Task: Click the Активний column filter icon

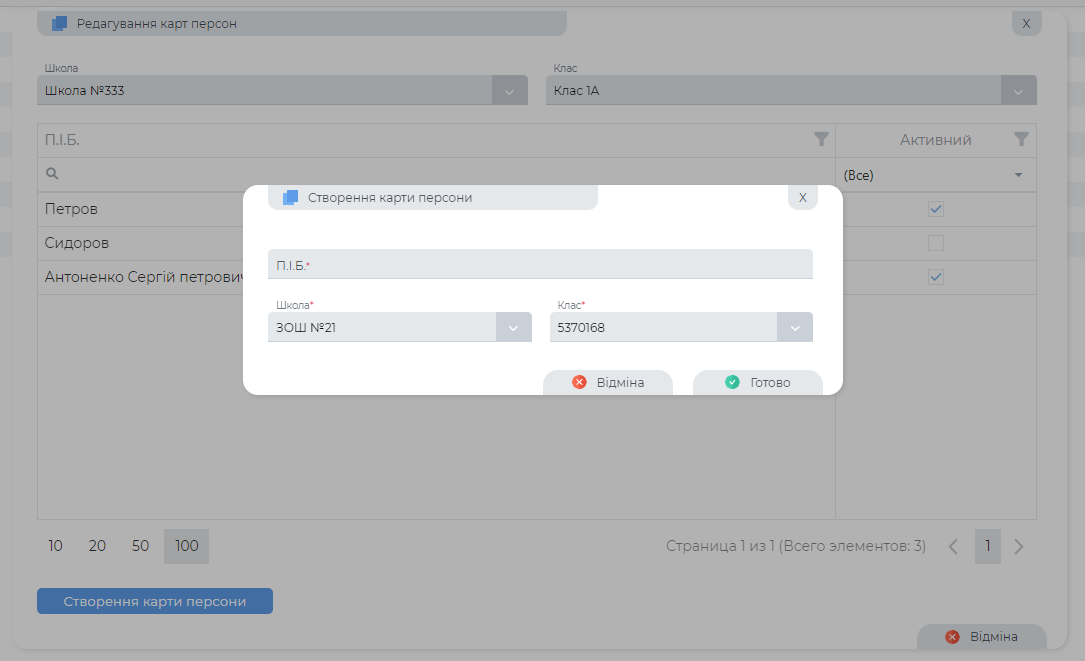Action: pos(1021,140)
